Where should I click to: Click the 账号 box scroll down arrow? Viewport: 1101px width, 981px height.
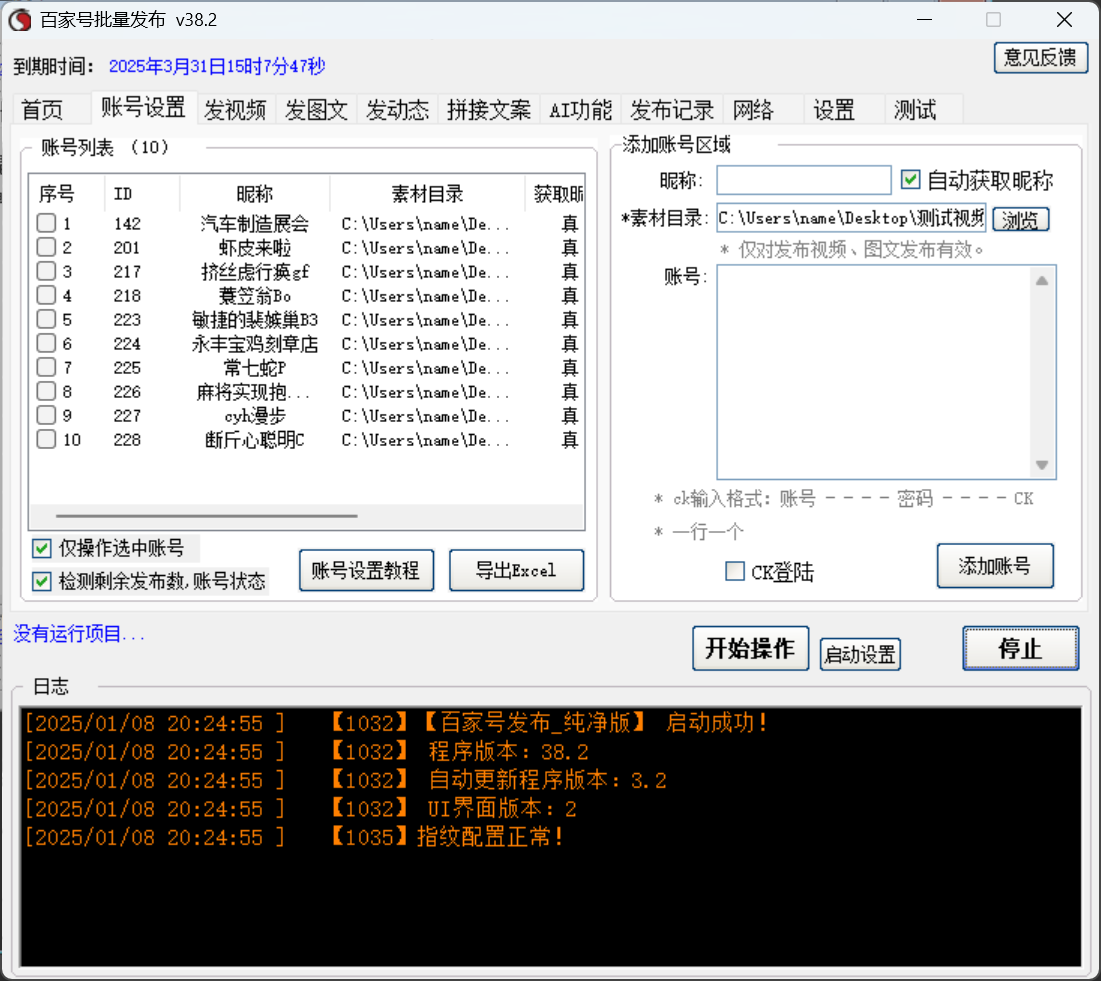point(1042,465)
